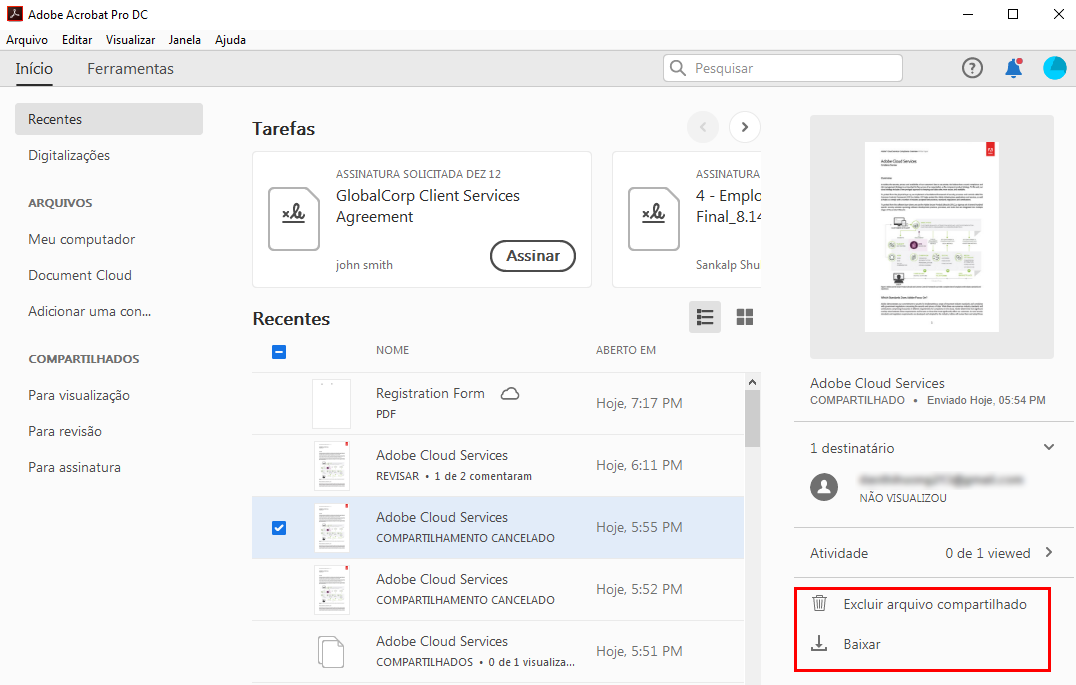Click the recipient avatar icon
This screenshot has width=1076, height=685.
pyautogui.click(x=824, y=487)
